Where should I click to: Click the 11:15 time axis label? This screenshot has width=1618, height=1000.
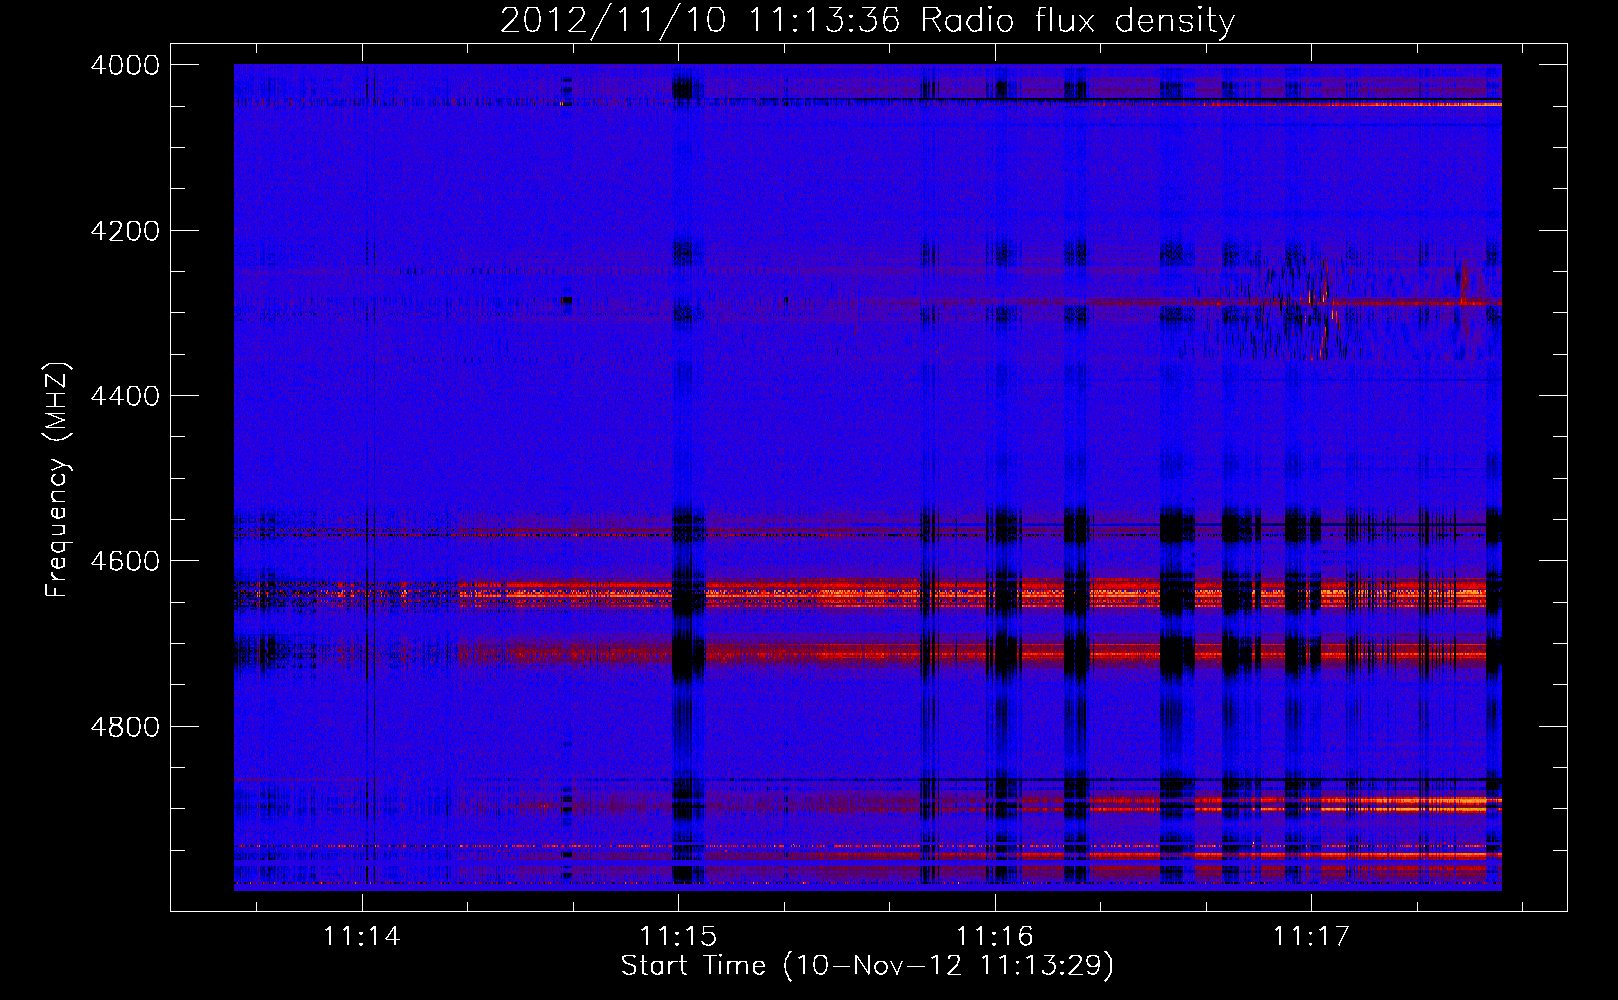point(678,937)
